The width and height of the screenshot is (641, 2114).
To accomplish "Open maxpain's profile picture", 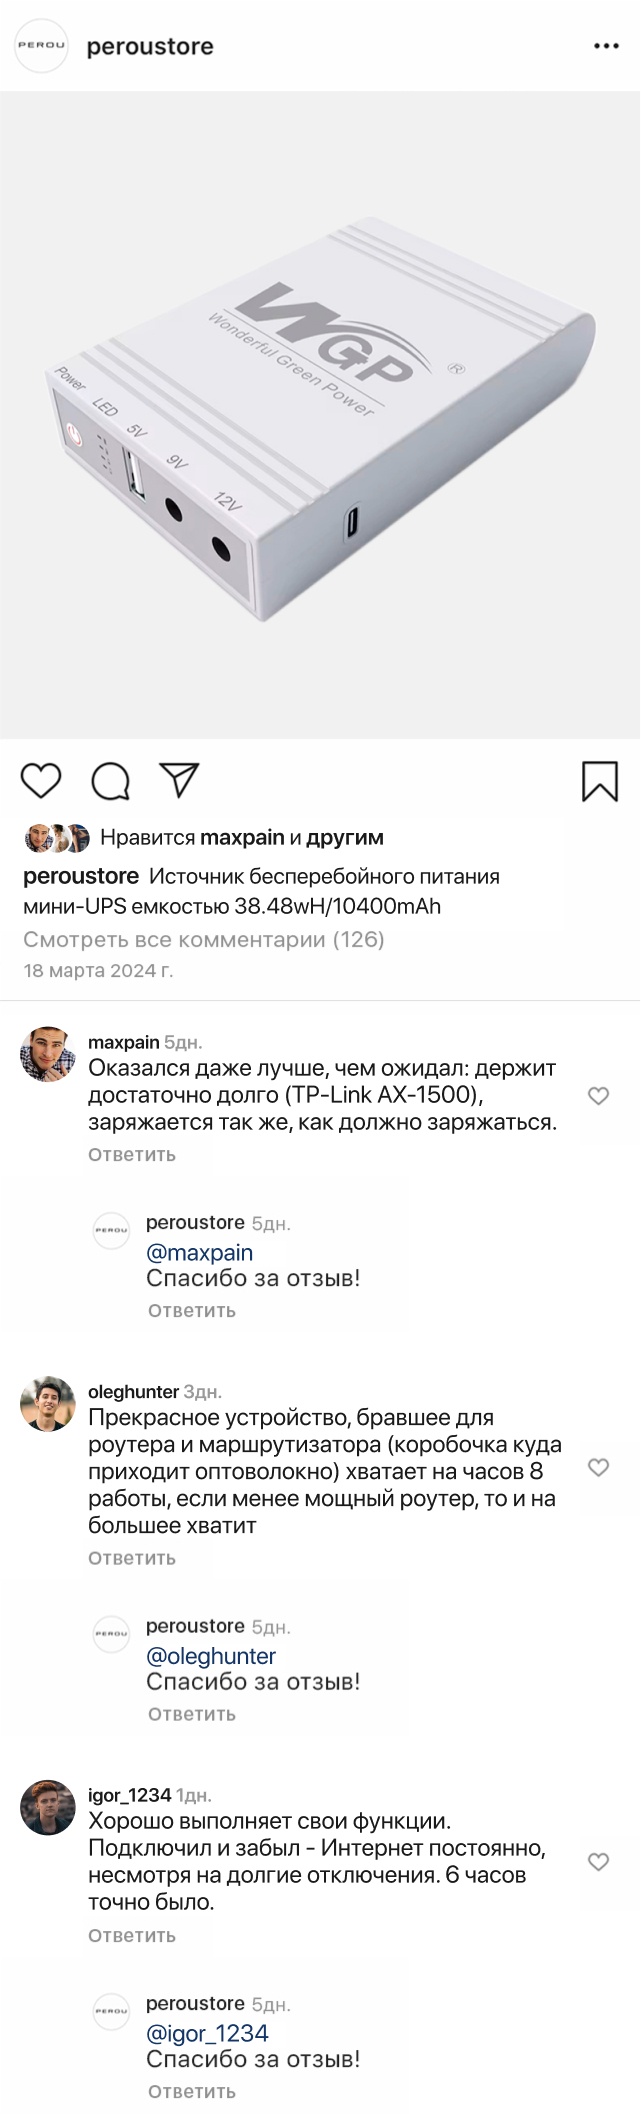I will click(48, 1054).
